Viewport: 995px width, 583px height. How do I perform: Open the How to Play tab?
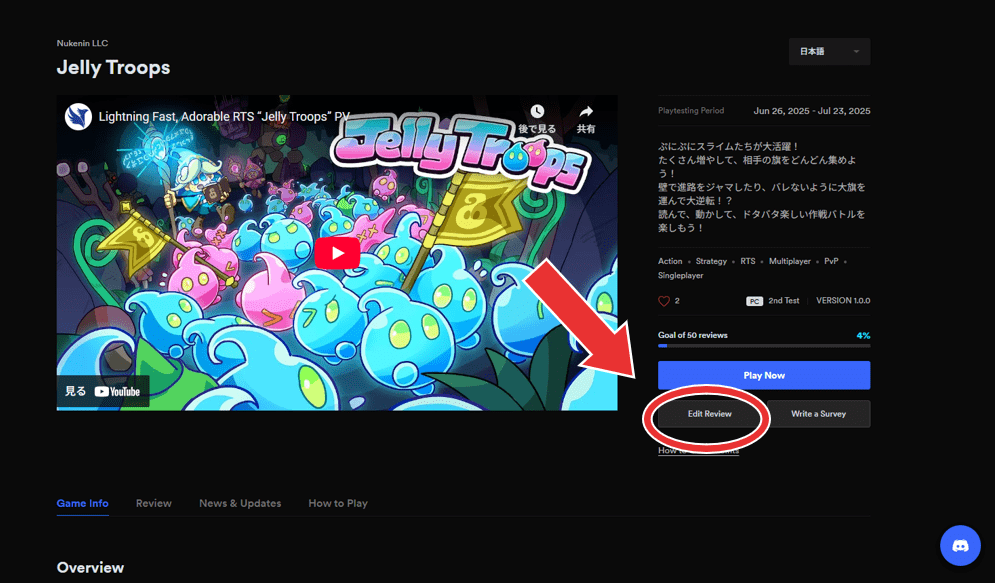tap(338, 503)
